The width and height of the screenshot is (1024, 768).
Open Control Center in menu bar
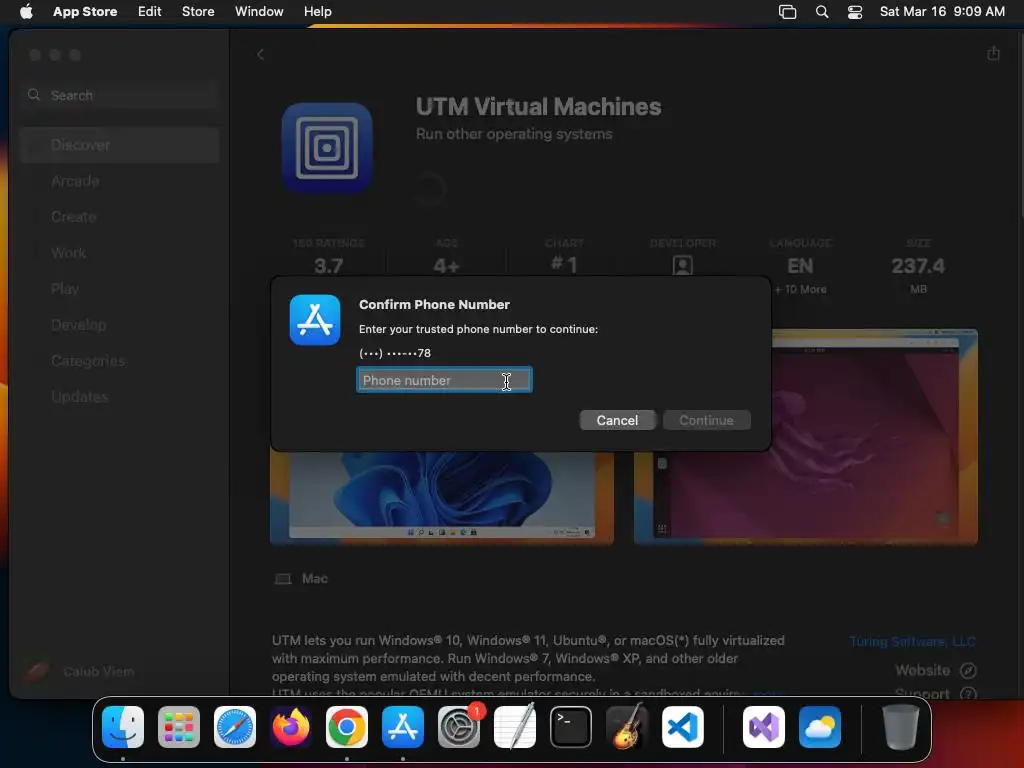[855, 12]
